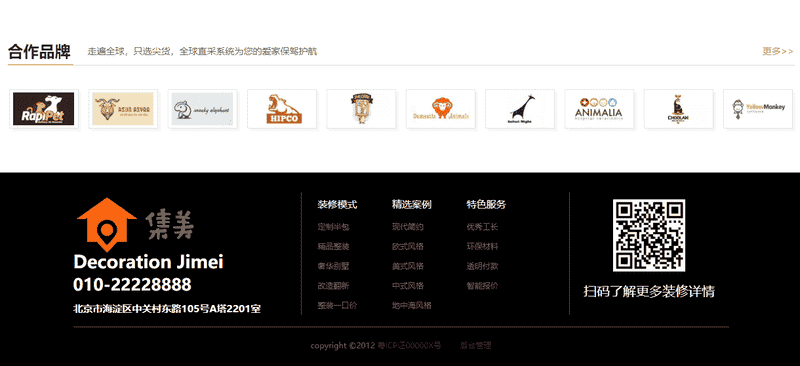Open the 环保材料 link
Viewport: 800px width, 366px height.
point(482,247)
